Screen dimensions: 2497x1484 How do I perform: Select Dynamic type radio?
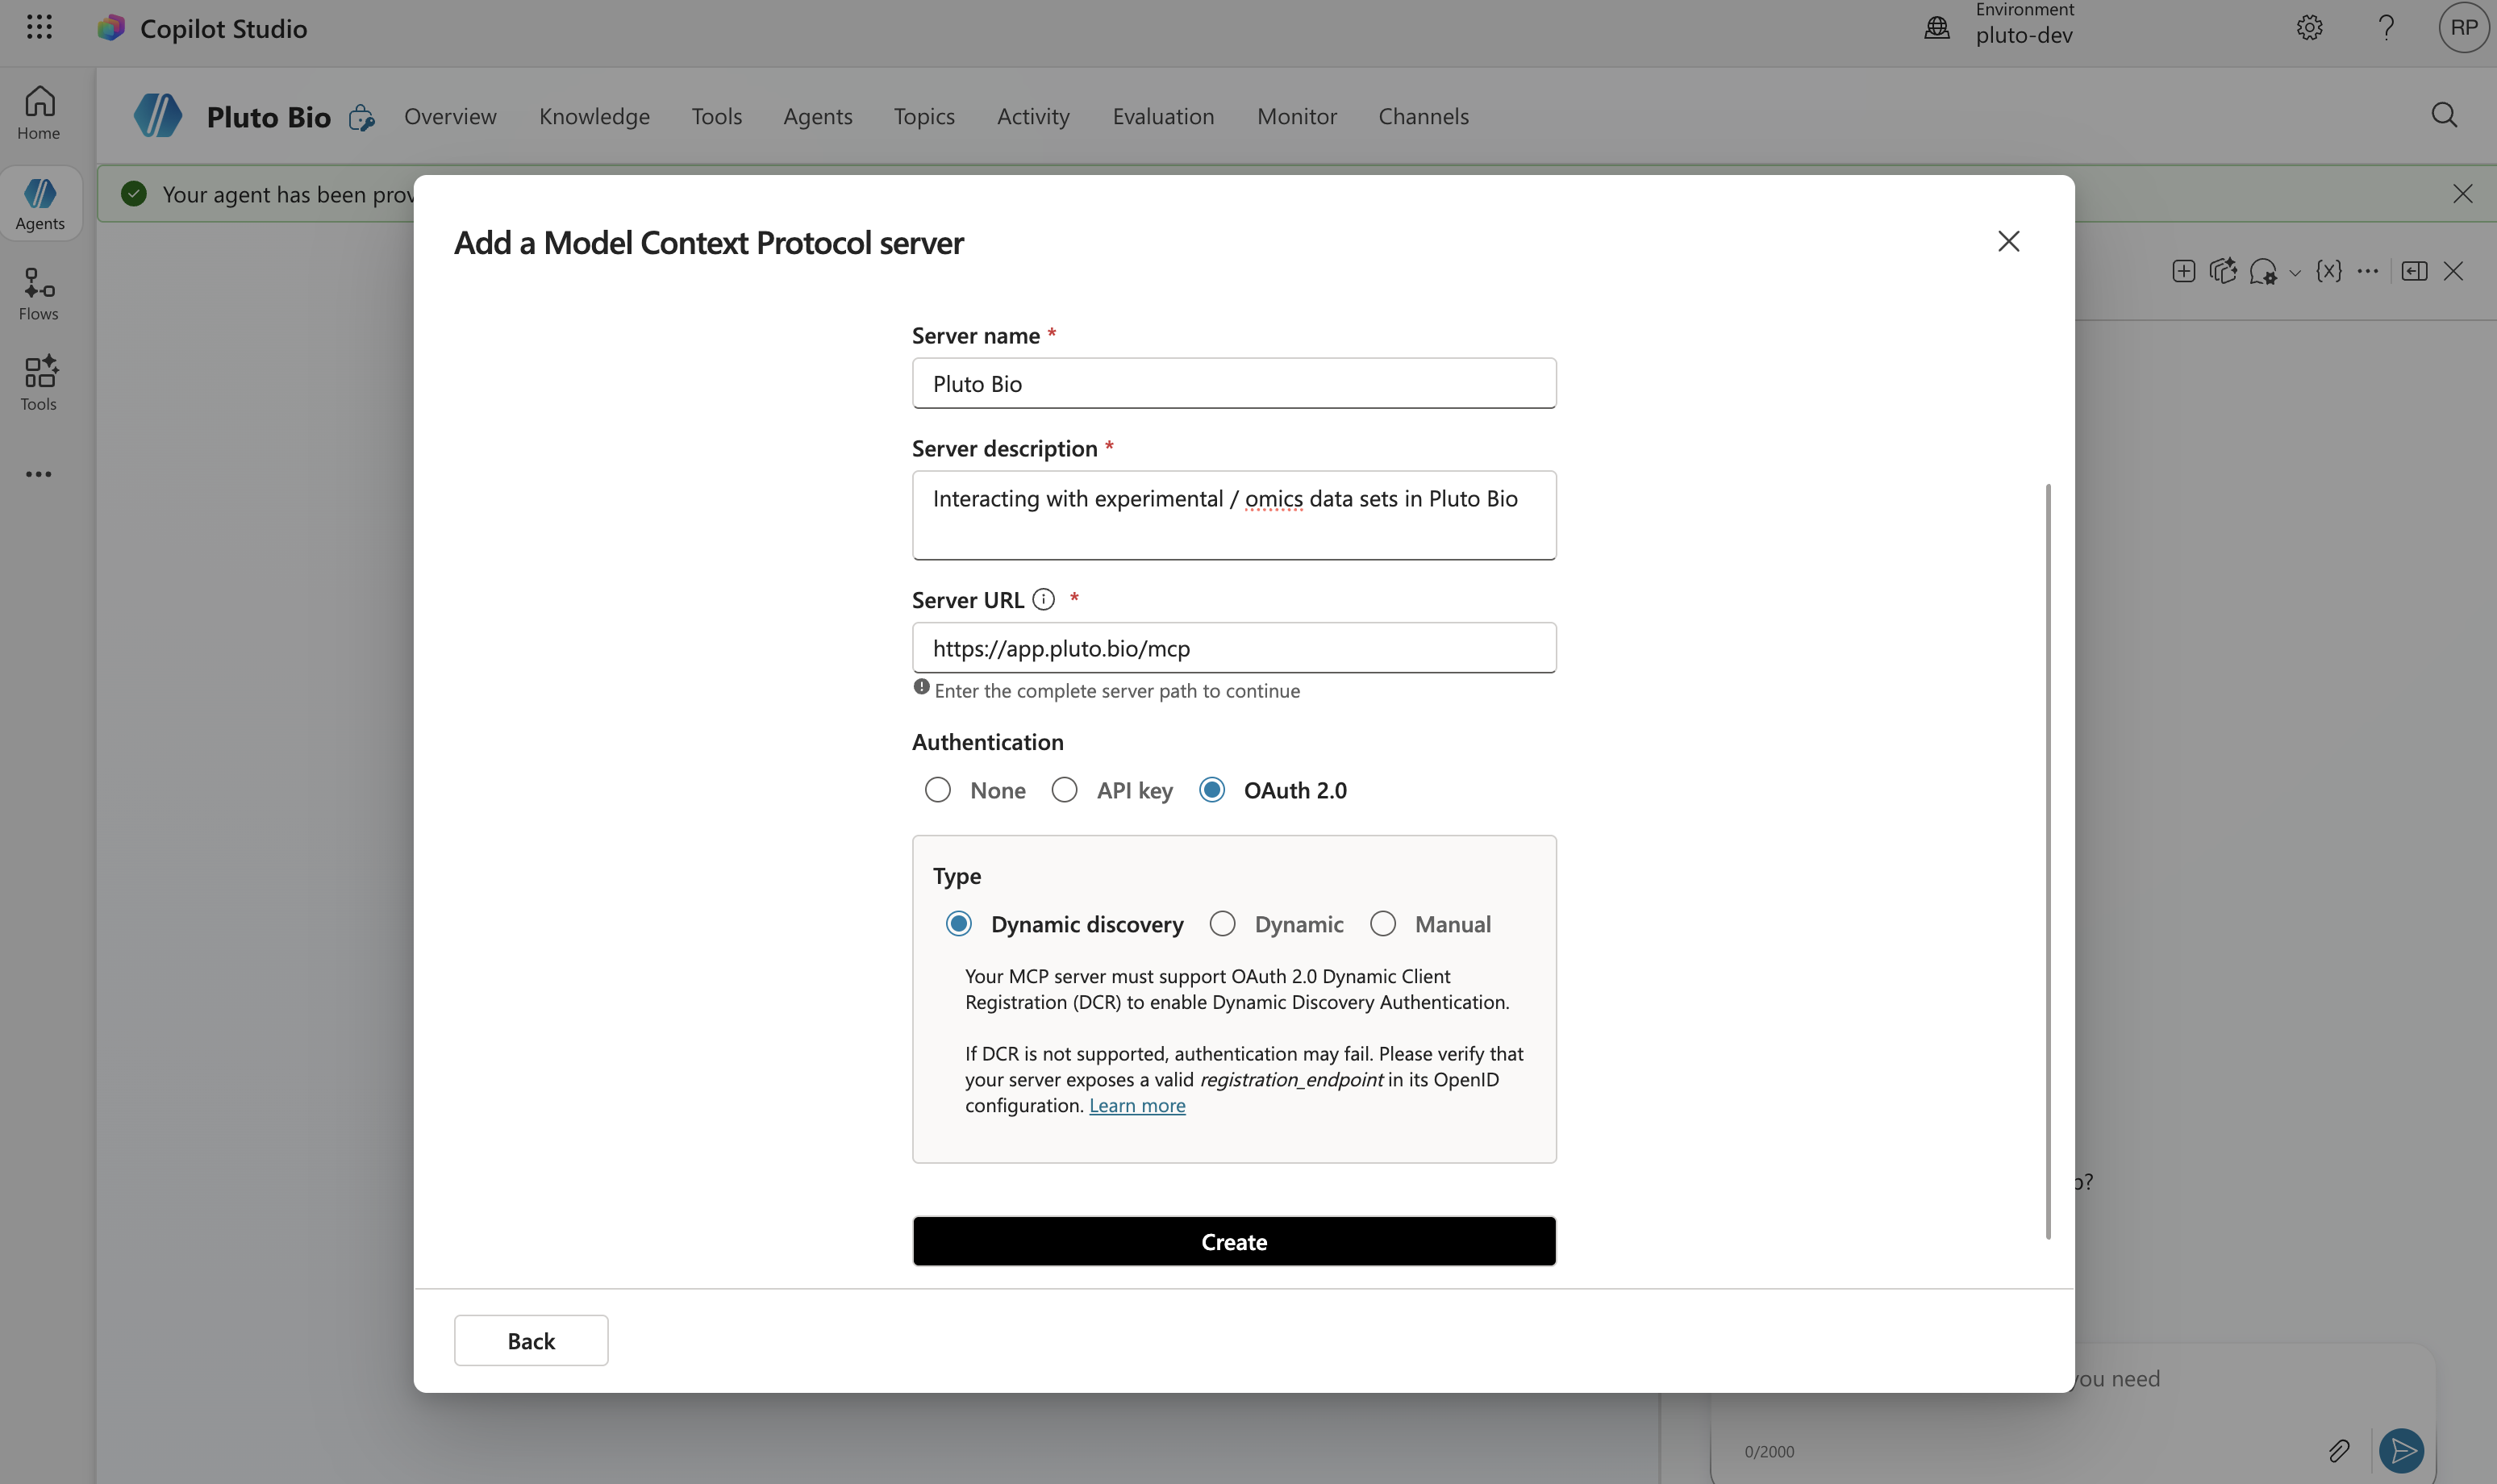tap(1222, 924)
